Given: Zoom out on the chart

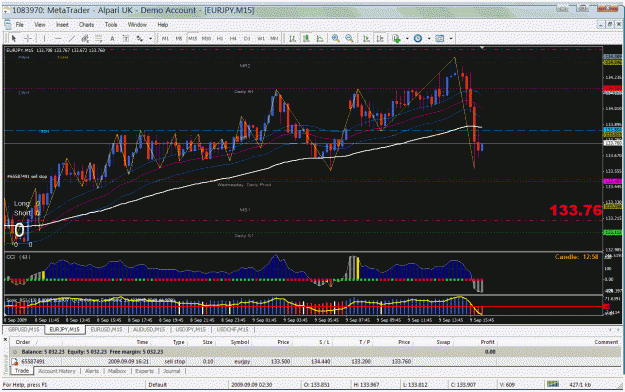Looking at the screenshot, I should pos(349,38).
